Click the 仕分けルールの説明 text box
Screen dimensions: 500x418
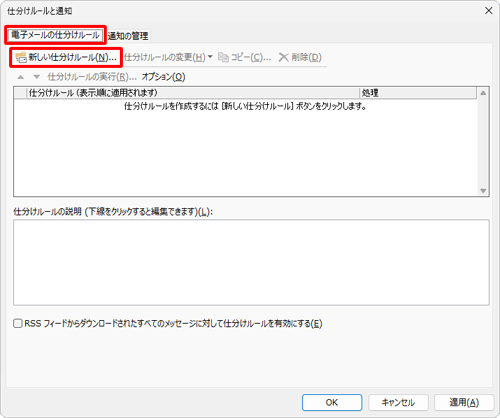pos(251,262)
